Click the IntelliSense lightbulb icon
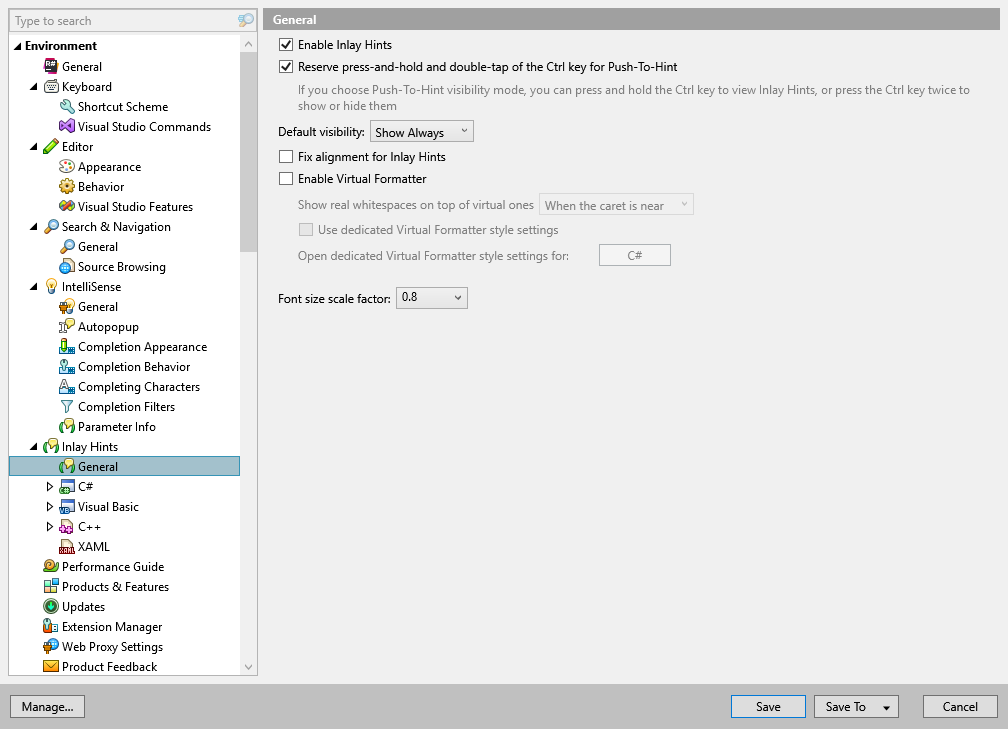The width and height of the screenshot is (1008, 729). coord(51,287)
